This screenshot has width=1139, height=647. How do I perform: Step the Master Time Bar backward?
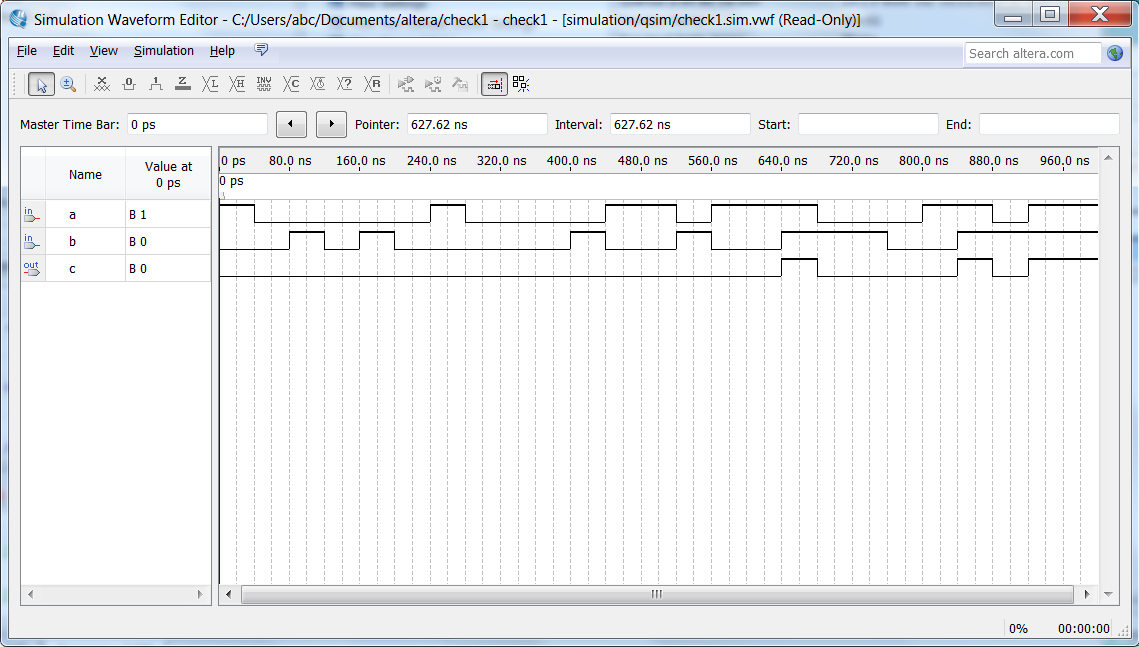(290, 123)
